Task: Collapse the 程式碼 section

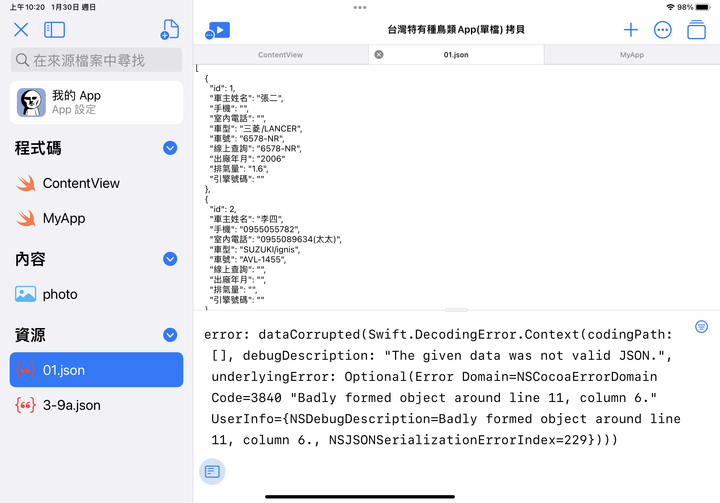Action: [170, 148]
